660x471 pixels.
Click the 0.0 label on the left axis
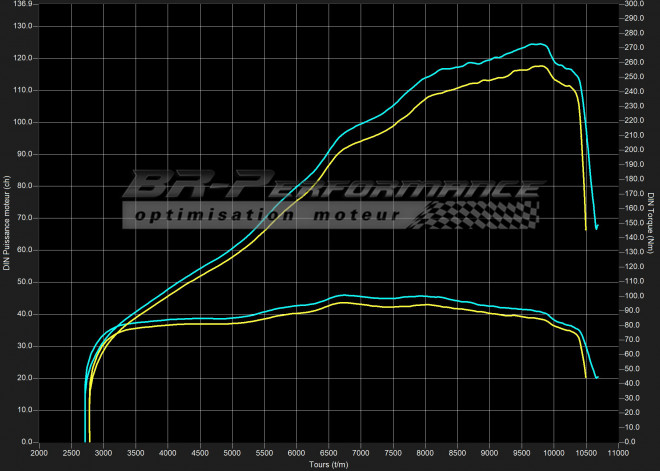[x=26, y=442]
